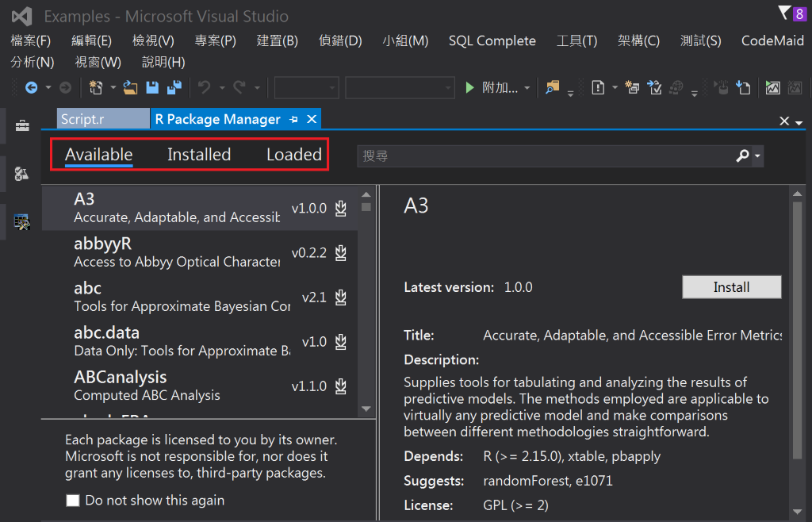Open the attach start button dropdown arrow
This screenshot has width=812, height=522.
point(527,88)
